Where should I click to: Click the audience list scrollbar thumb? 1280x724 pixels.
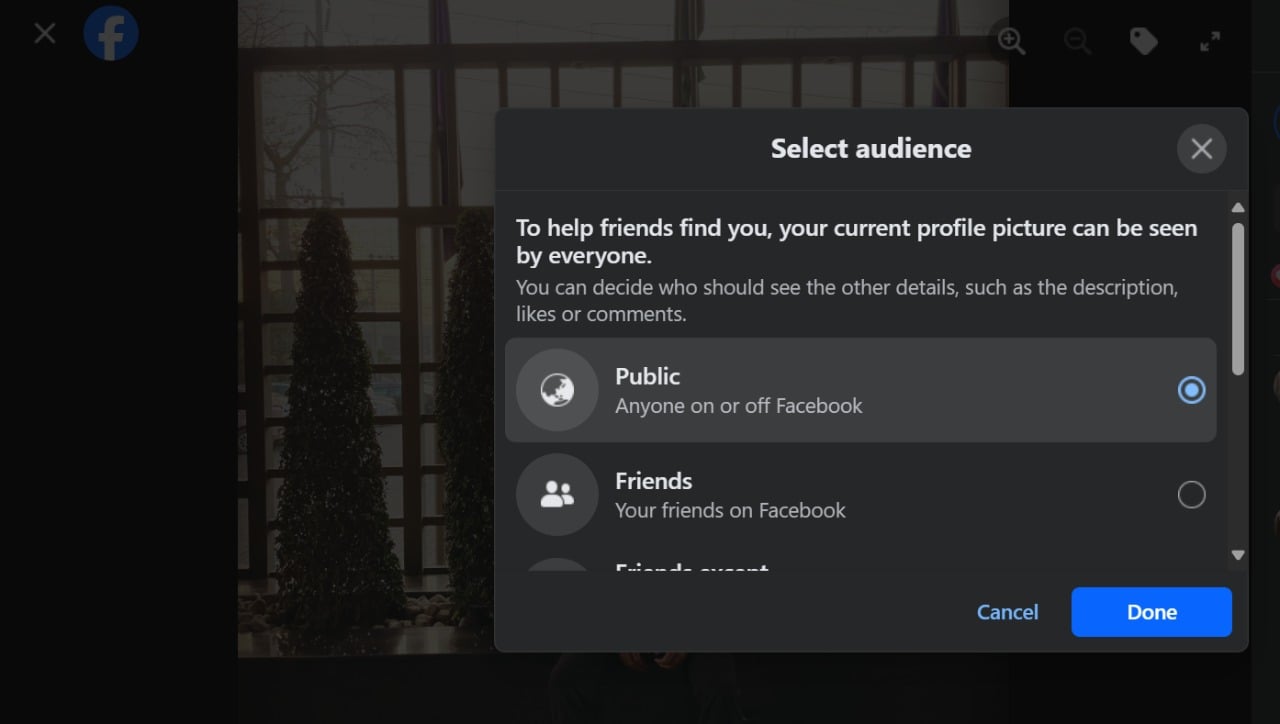coord(1238,299)
